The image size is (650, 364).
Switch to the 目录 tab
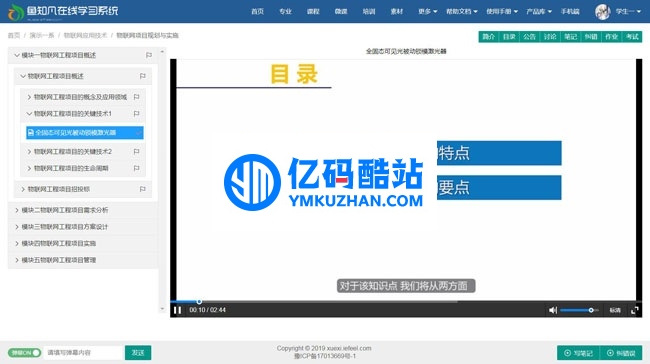click(509, 37)
